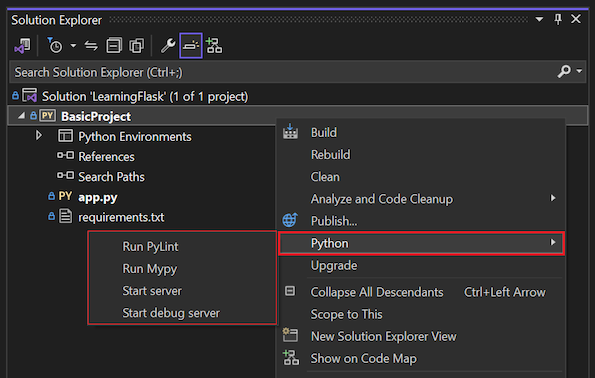Screen dimensions: 595x378
Task: Toggle the auto-hide pin on Solution Explorer
Action: coord(558,19)
